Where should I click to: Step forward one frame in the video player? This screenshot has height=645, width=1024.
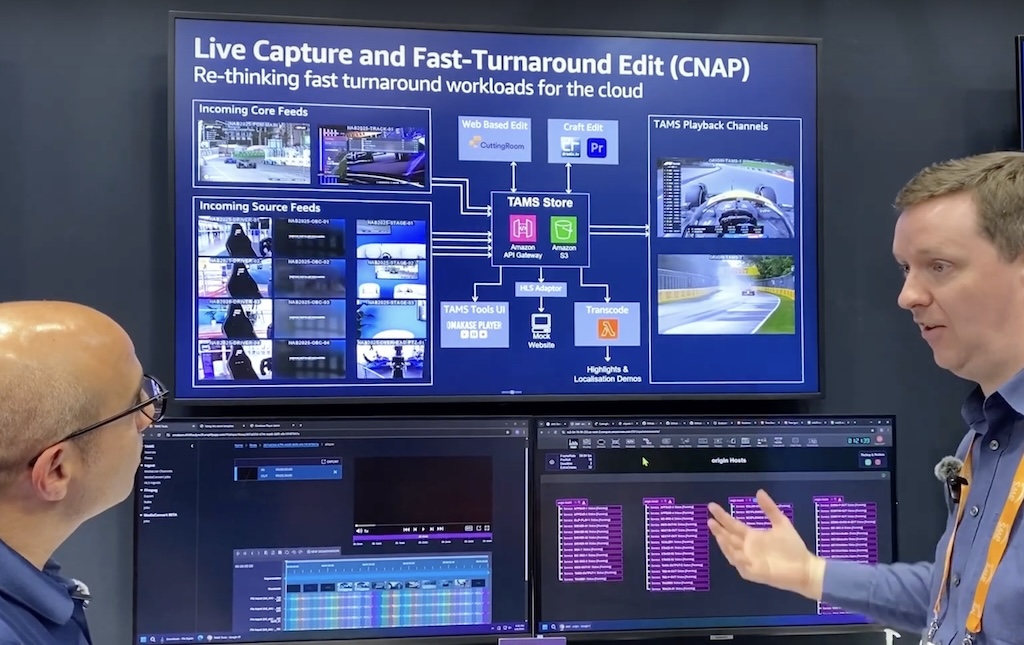pos(432,529)
